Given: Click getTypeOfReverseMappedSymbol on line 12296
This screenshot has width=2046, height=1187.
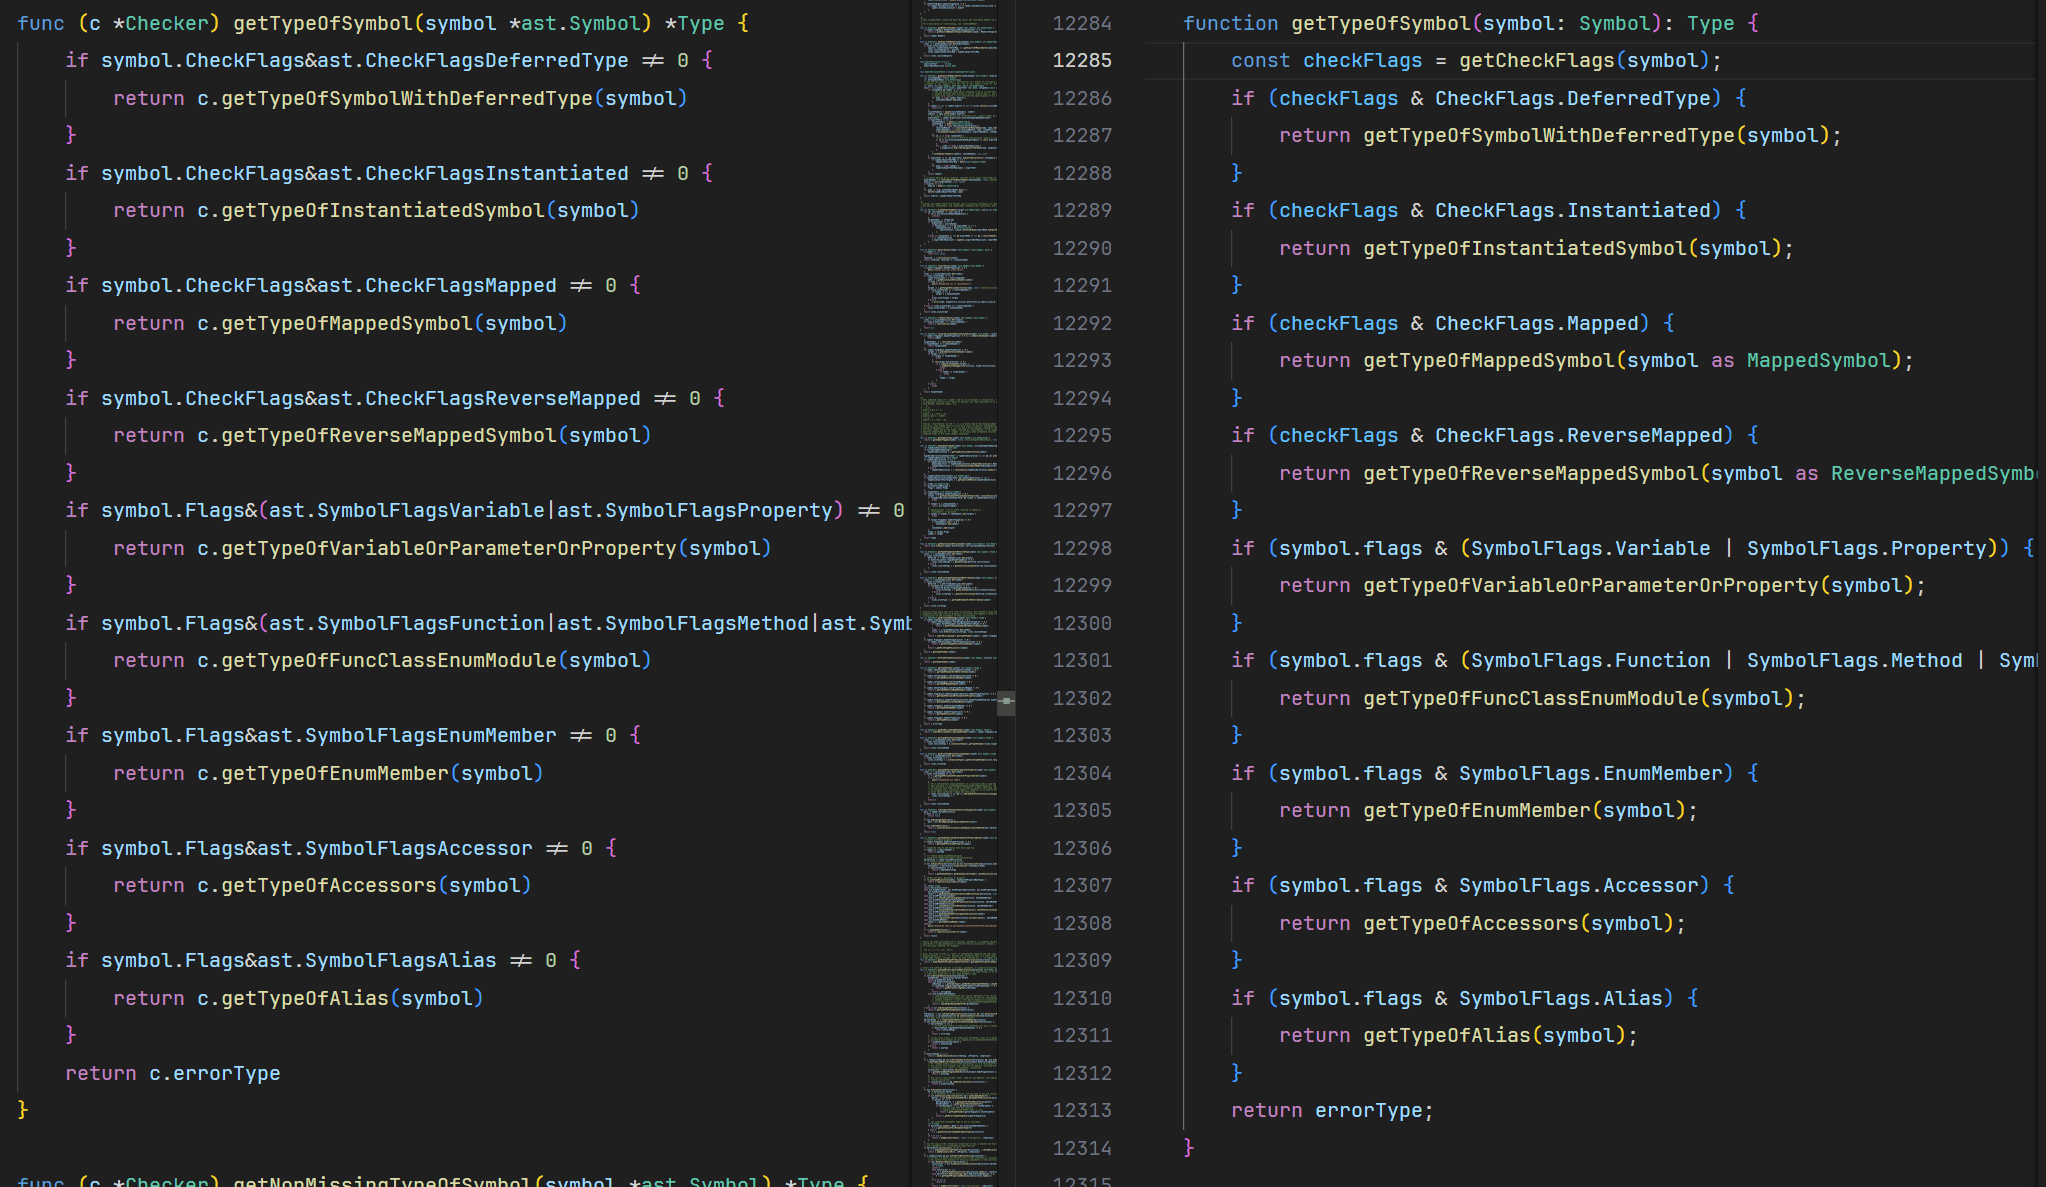Looking at the screenshot, I should click(x=1531, y=473).
